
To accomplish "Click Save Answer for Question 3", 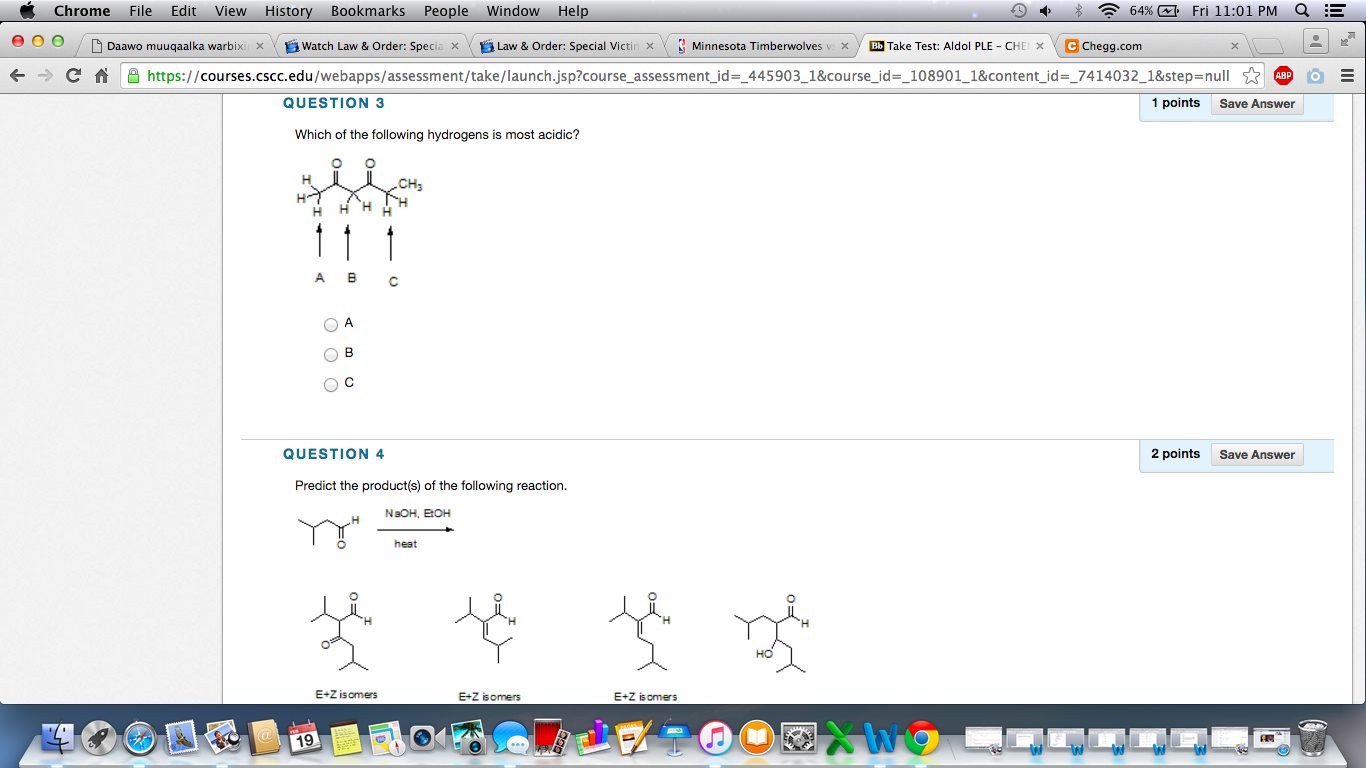I will pyautogui.click(x=1256, y=103).
